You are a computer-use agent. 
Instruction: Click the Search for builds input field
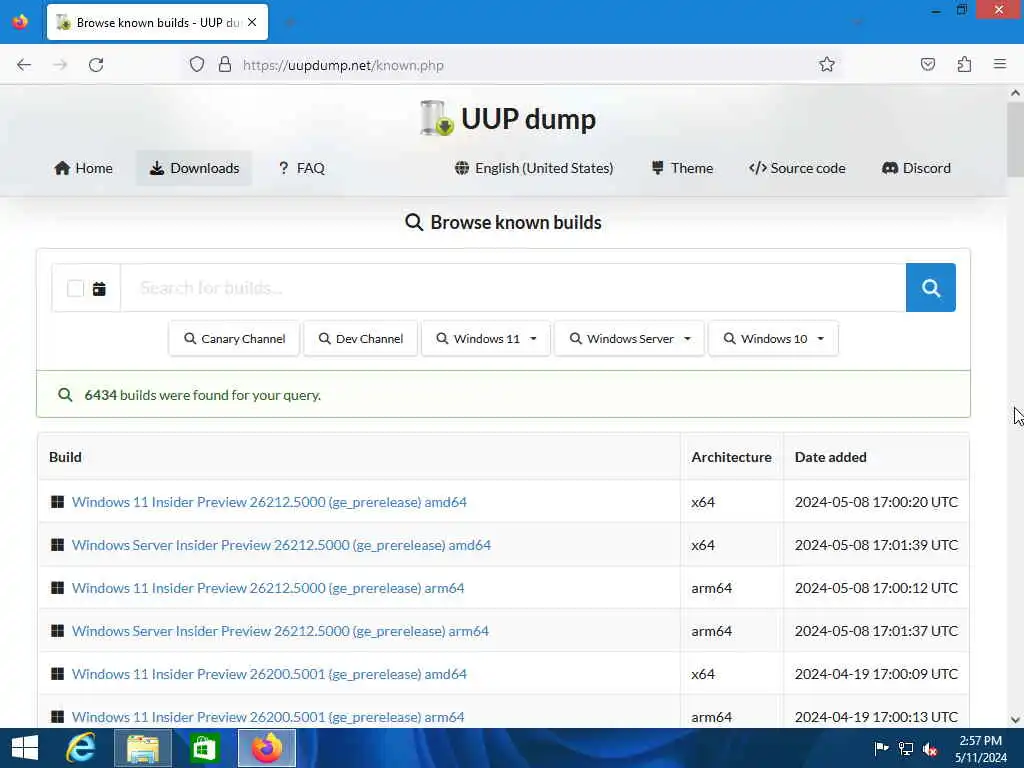[513, 287]
